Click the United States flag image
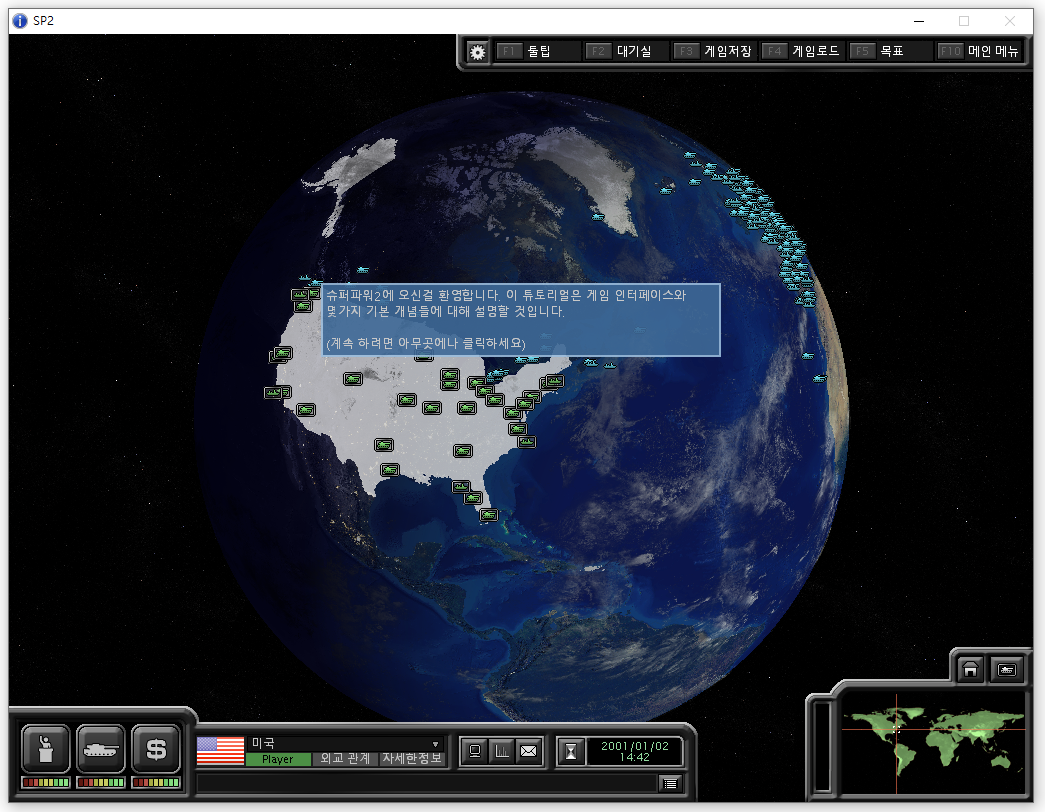This screenshot has width=1045, height=812. point(221,751)
